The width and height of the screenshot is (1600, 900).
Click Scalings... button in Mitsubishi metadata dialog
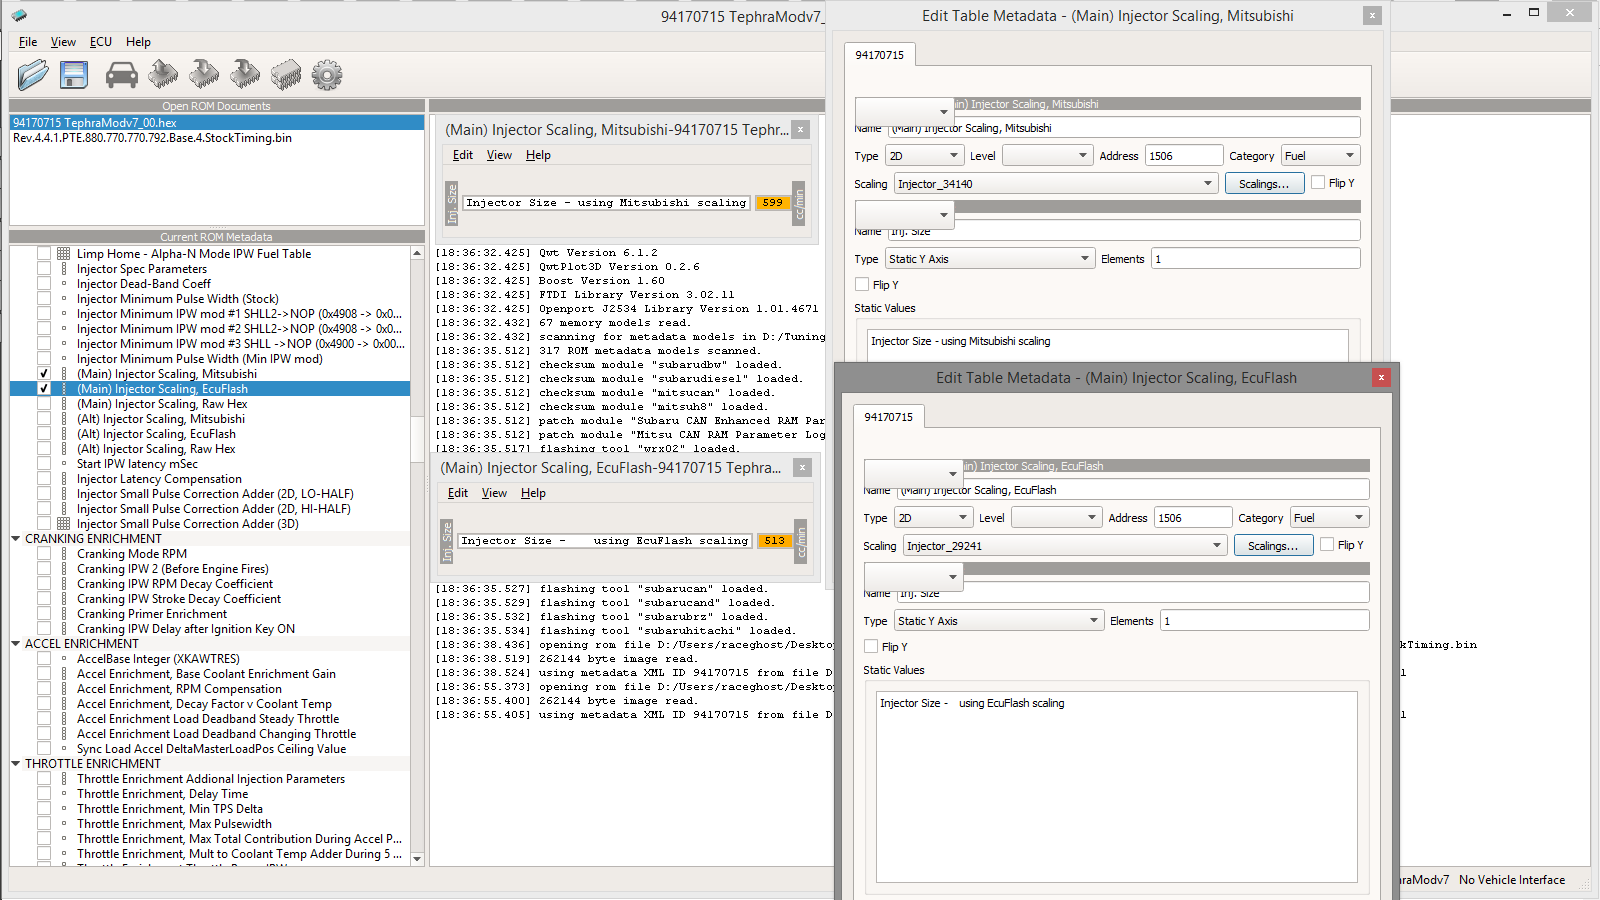1263,184
